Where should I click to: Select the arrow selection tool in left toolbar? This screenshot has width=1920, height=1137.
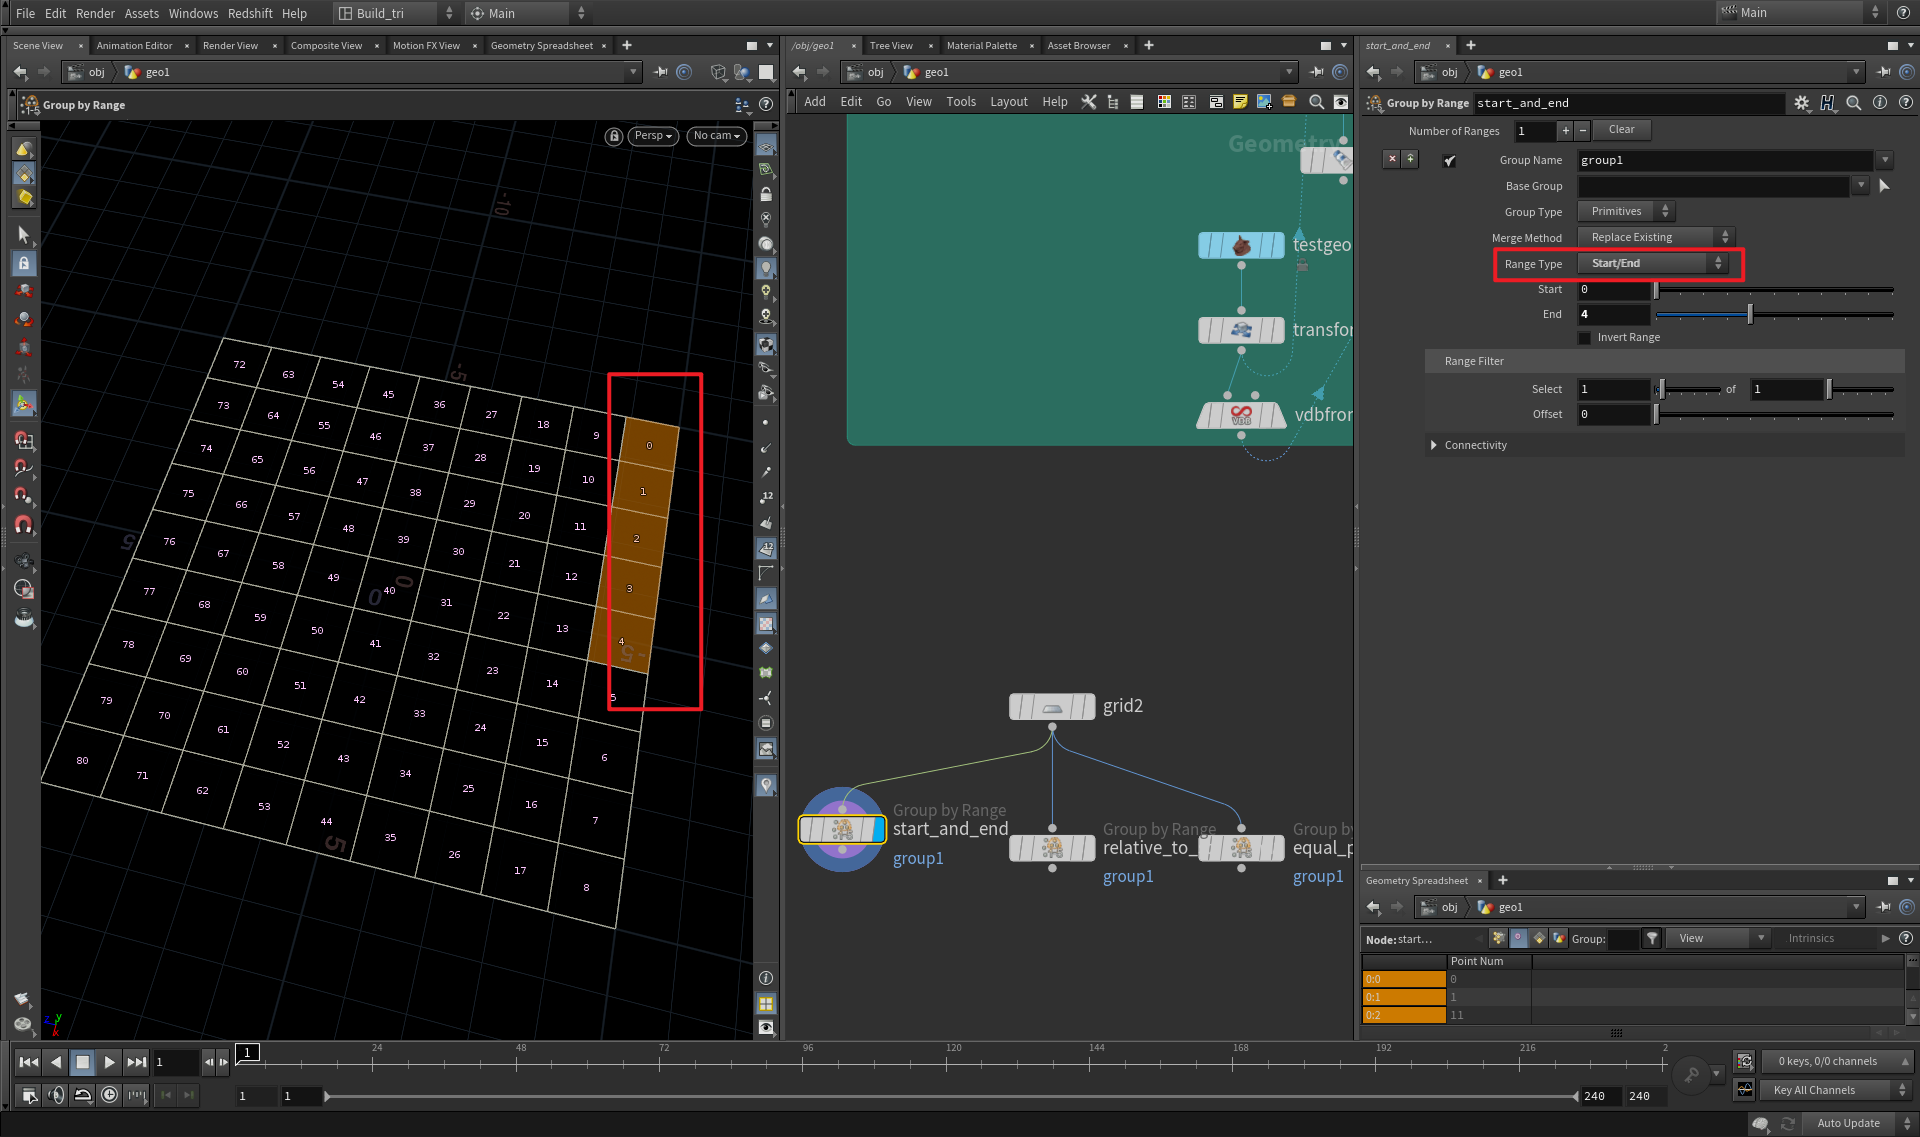pyautogui.click(x=24, y=234)
